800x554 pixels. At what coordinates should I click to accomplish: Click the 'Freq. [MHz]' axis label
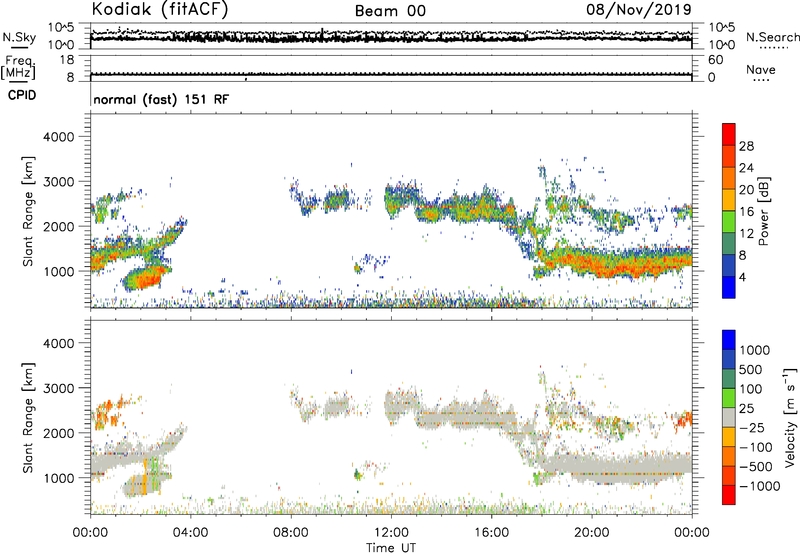(18, 67)
